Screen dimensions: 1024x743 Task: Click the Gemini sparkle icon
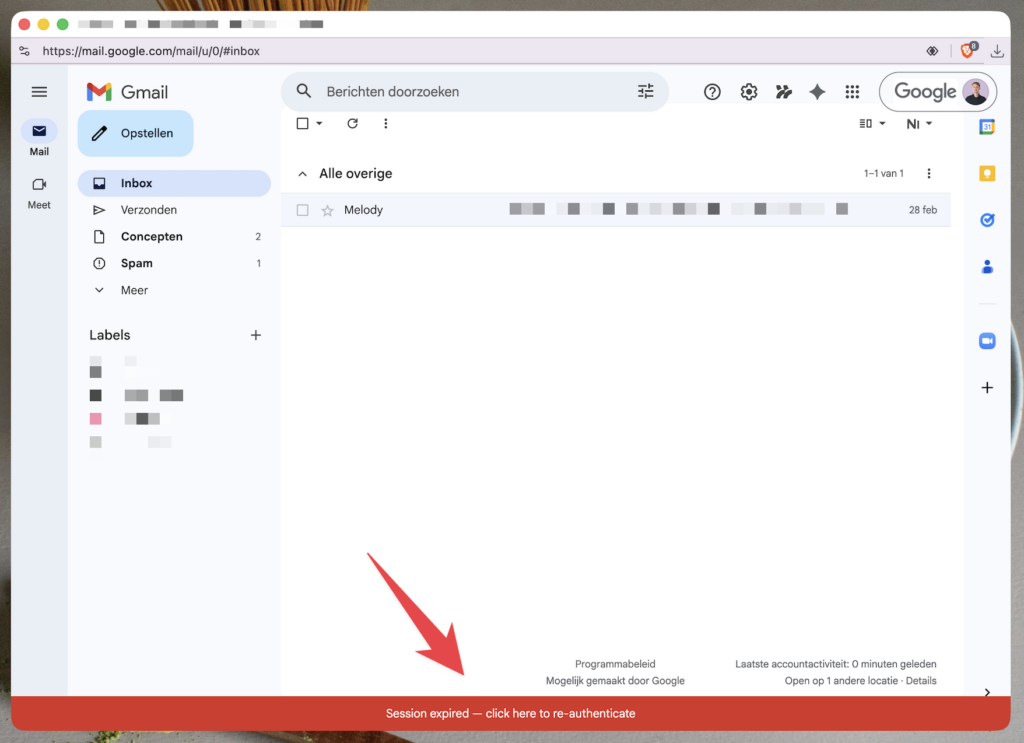pos(817,92)
